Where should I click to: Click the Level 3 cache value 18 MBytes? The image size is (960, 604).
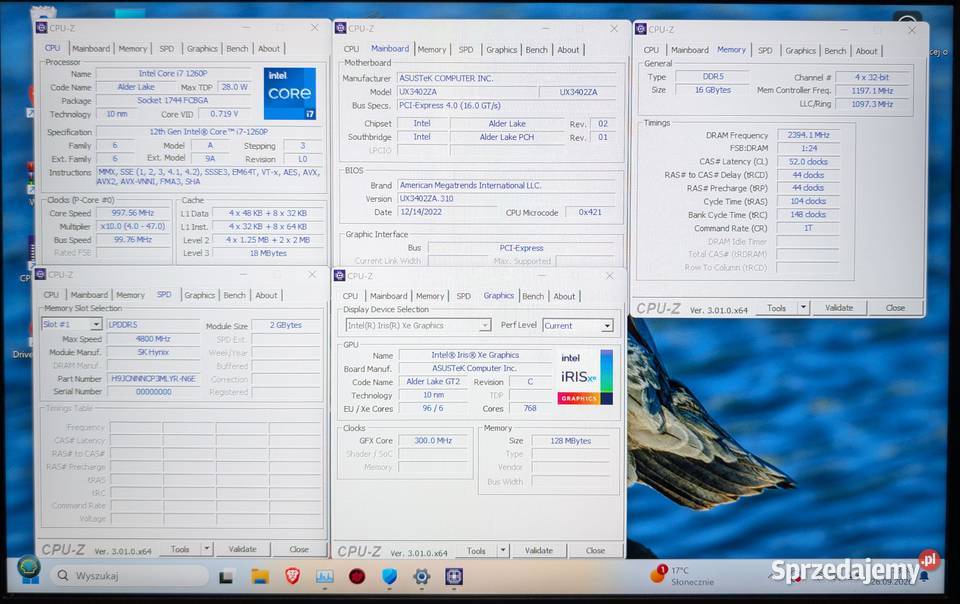point(268,253)
